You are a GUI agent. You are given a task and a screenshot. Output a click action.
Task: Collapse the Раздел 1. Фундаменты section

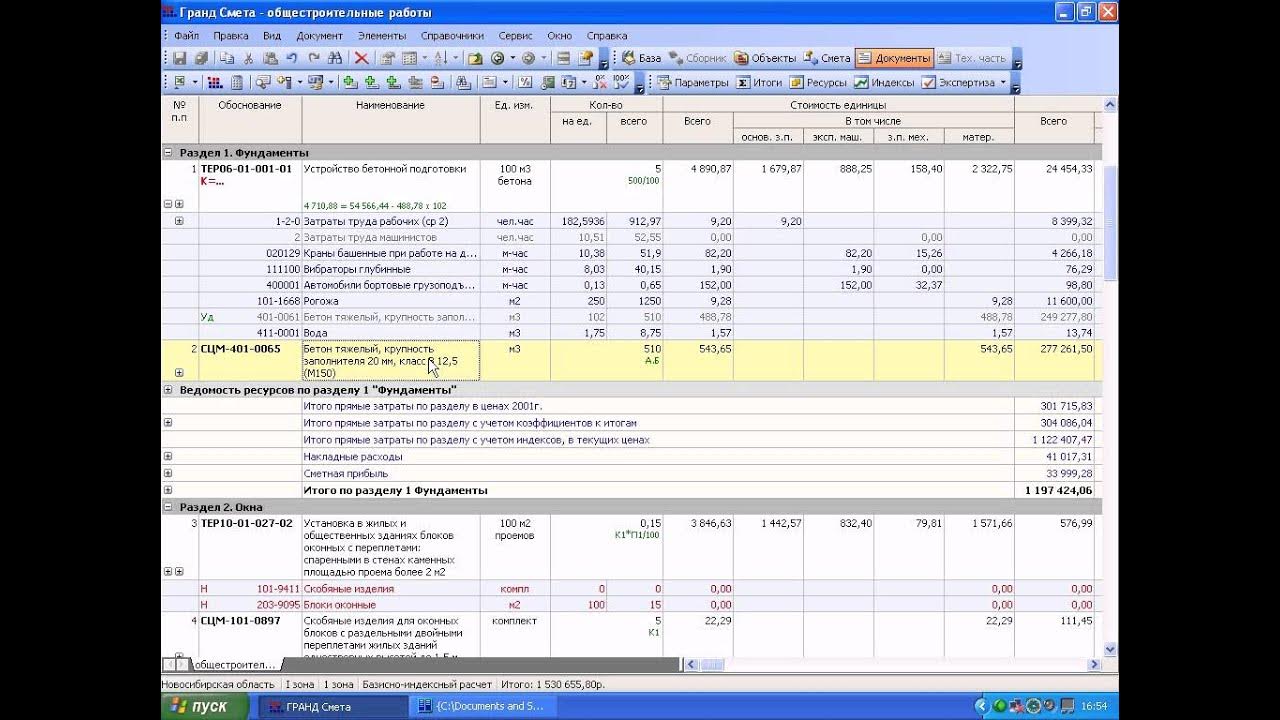[x=168, y=153]
